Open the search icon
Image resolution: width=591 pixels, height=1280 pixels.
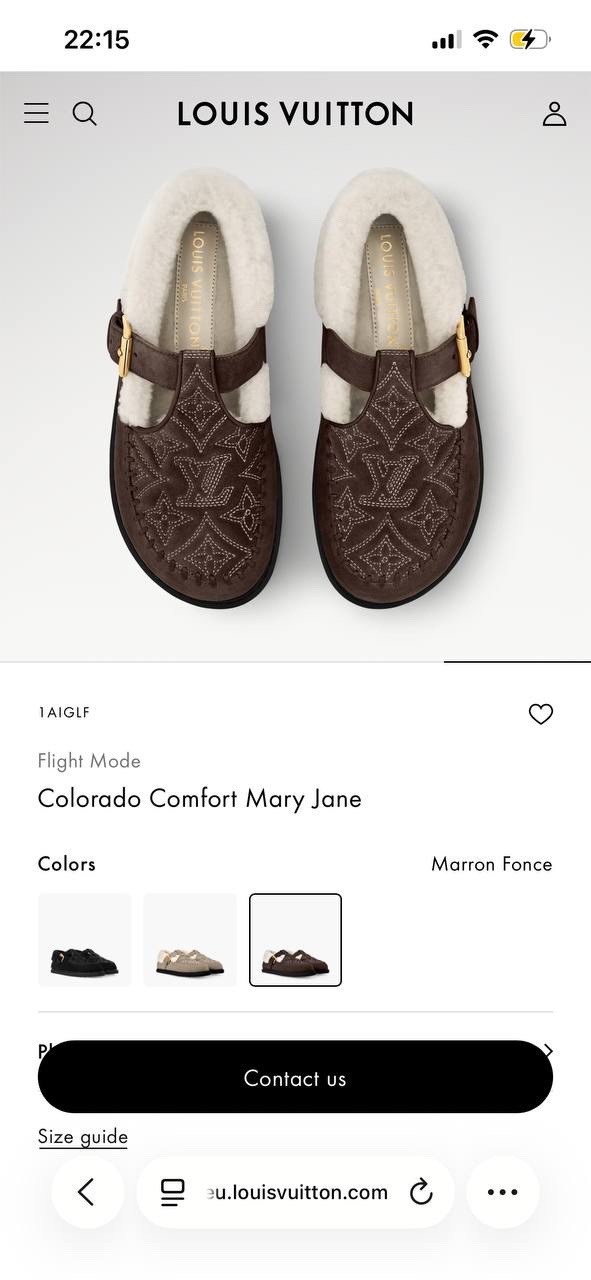(x=85, y=113)
